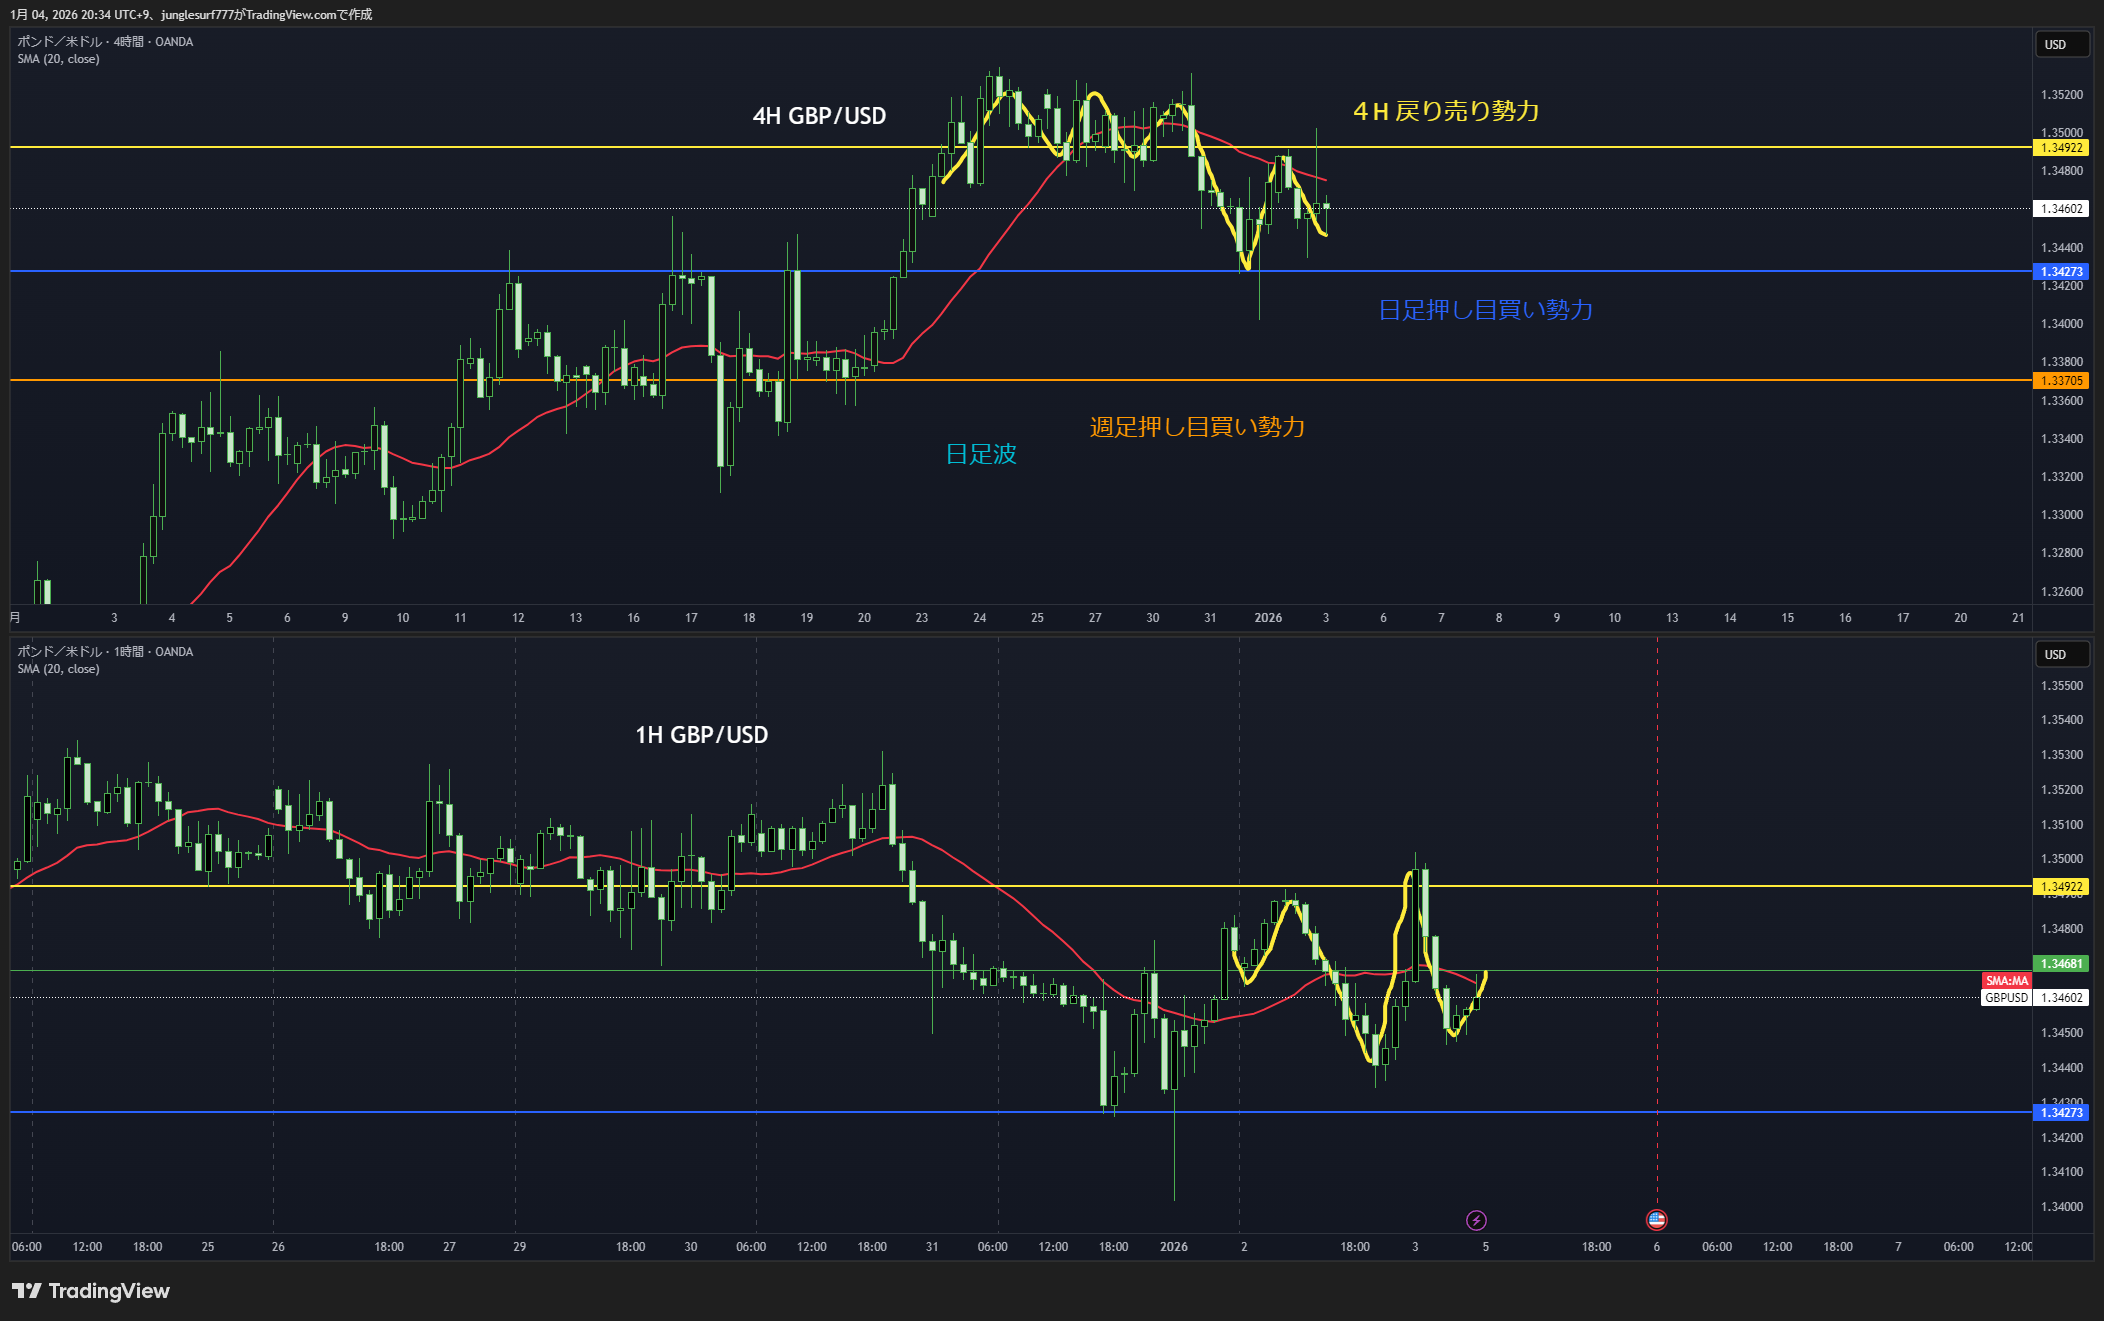Viewport: 2104px width, 1321px height.
Task: Click the purple lightning bolt event icon
Action: click(1476, 1220)
